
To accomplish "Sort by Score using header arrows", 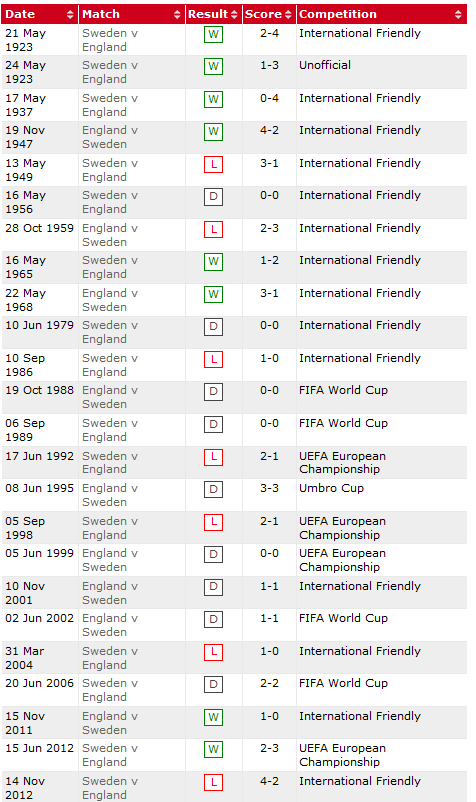I will coord(288,15).
